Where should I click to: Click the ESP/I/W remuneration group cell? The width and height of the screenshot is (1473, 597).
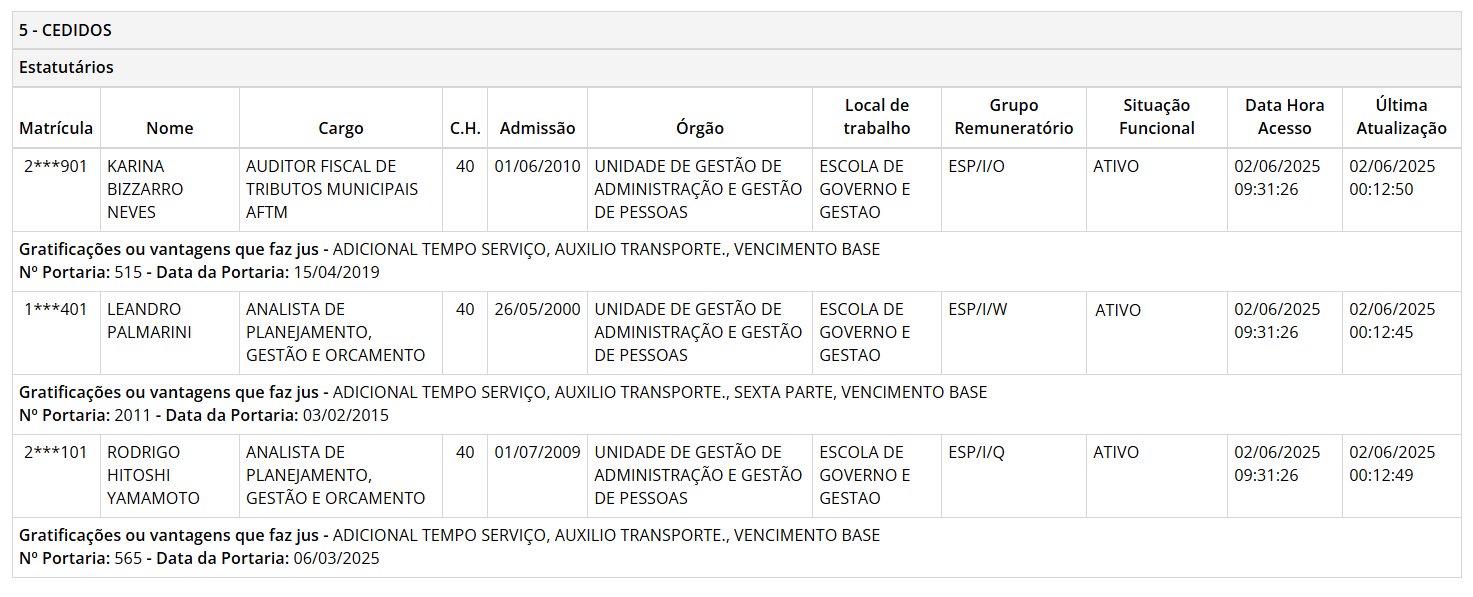978,309
